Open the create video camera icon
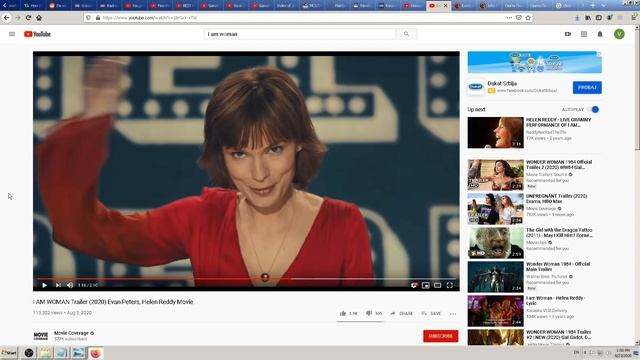This screenshot has width=640, height=360. tap(568, 34)
